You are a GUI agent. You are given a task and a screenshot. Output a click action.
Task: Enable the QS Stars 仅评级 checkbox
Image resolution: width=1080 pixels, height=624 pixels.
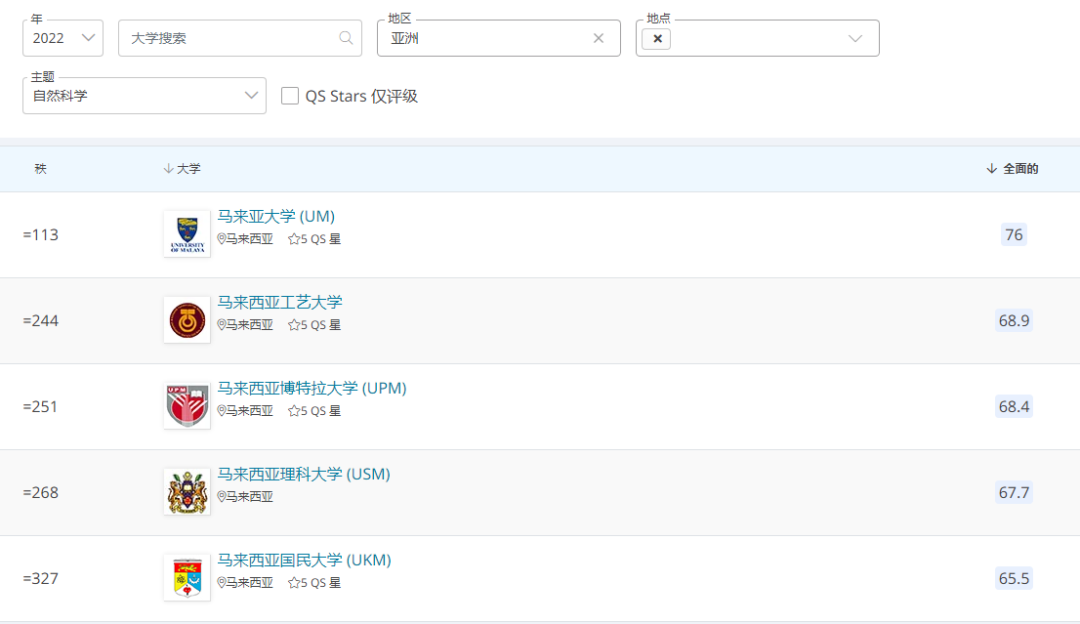coord(290,96)
